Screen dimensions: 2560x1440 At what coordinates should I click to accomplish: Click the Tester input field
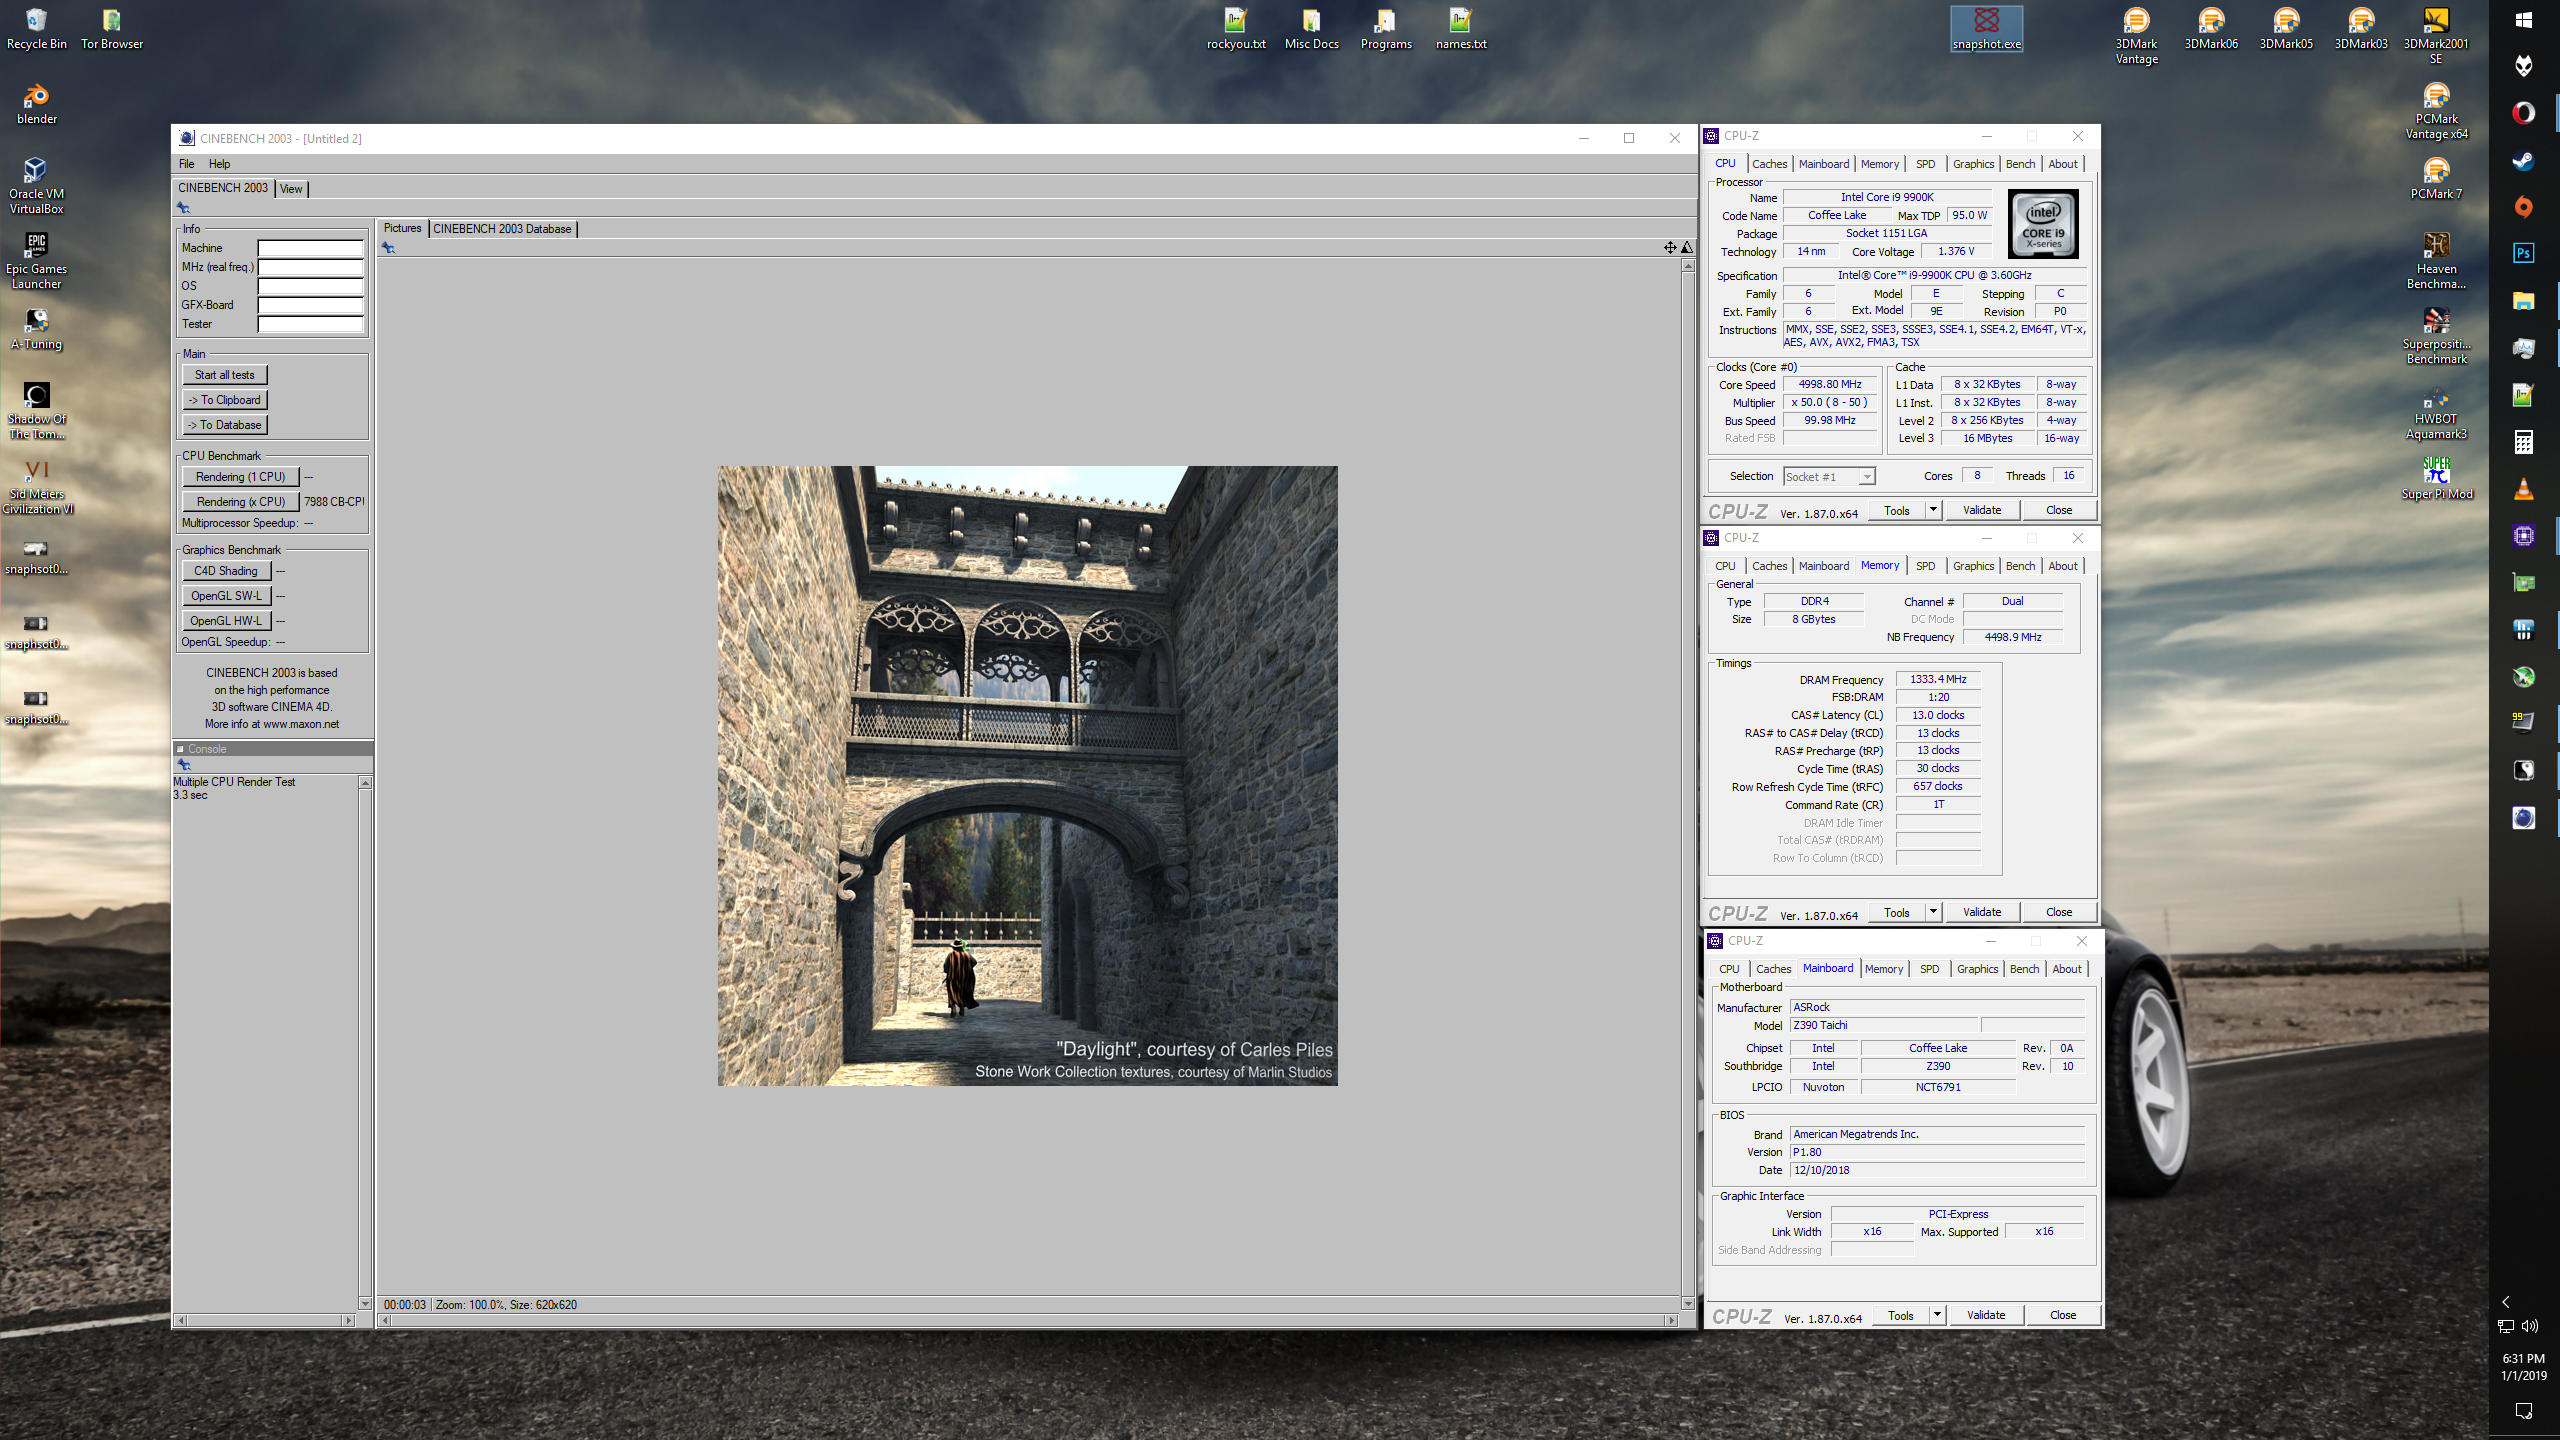(x=311, y=324)
